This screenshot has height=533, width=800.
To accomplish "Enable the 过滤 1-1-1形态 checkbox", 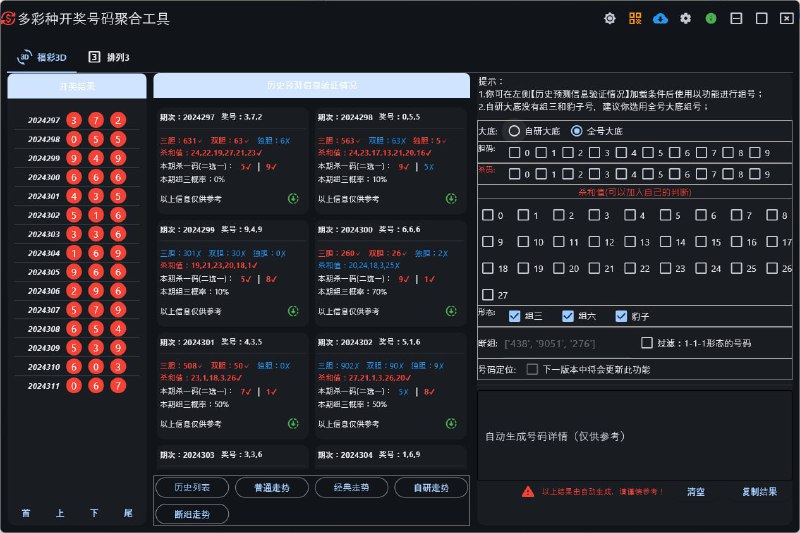I will 647,343.
